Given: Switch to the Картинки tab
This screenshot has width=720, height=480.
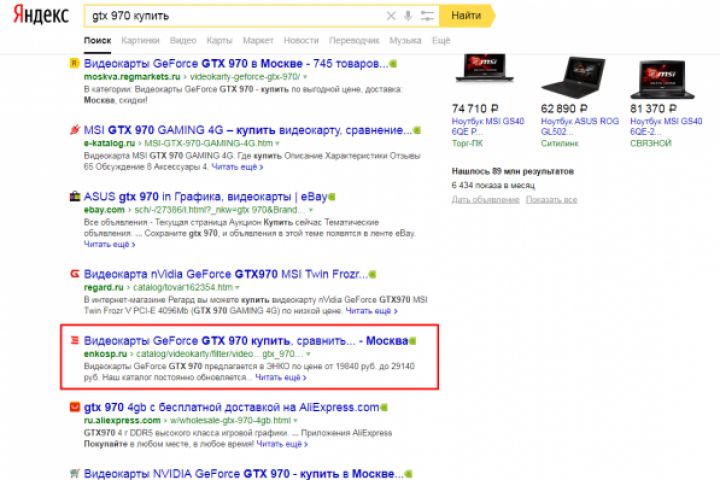Looking at the screenshot, I should pos(140,40).
